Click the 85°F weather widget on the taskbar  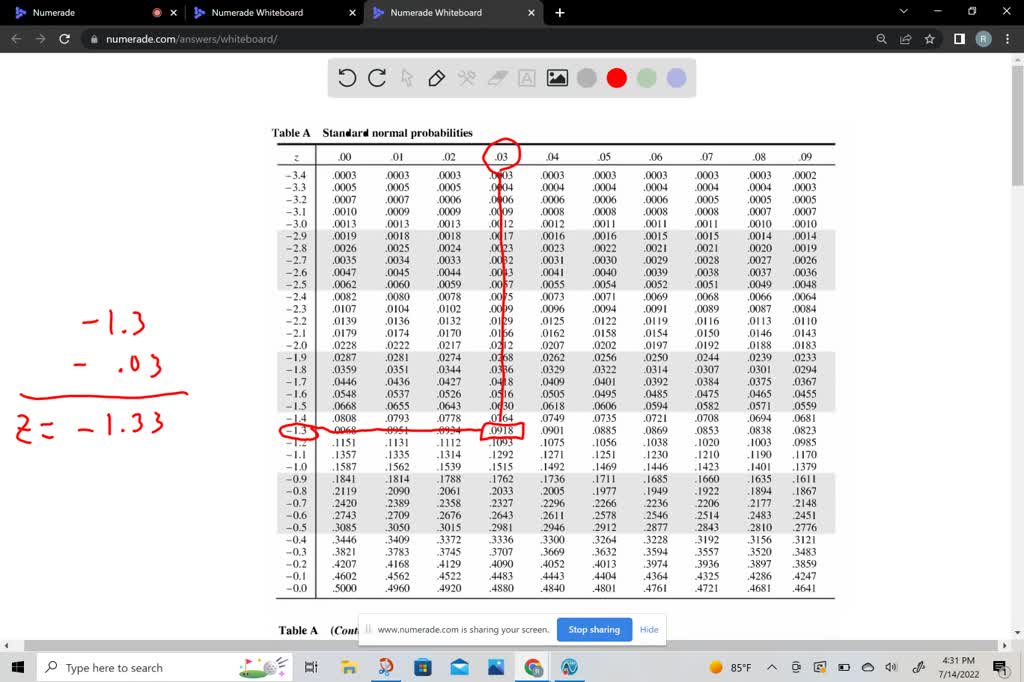pos(729,666)
